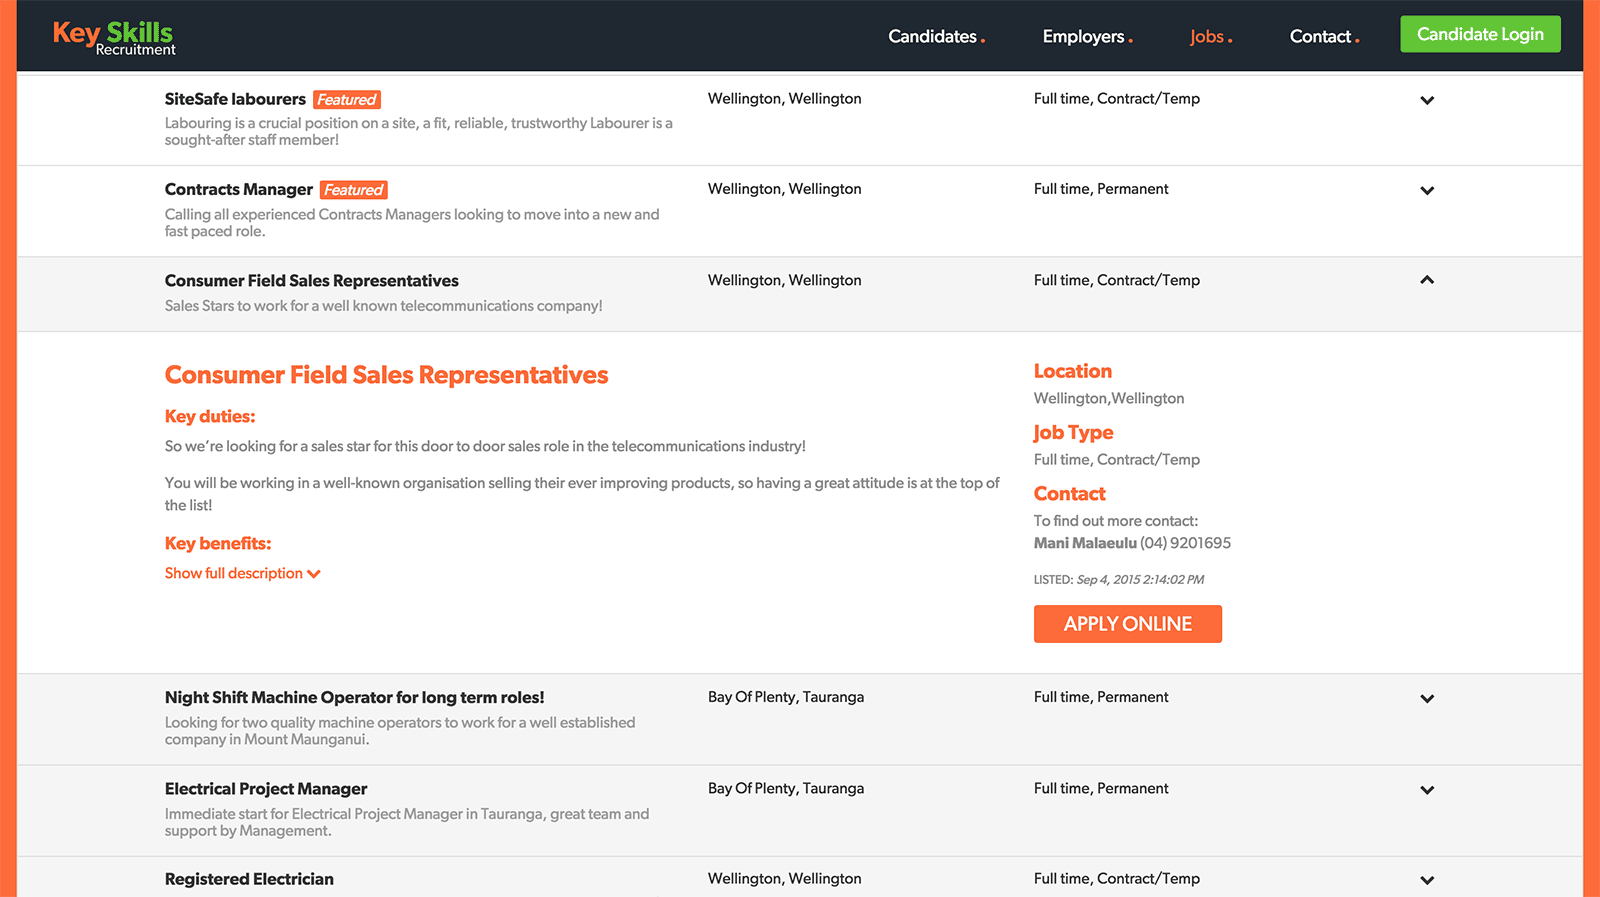Show full description of the job

click(242, 573)
